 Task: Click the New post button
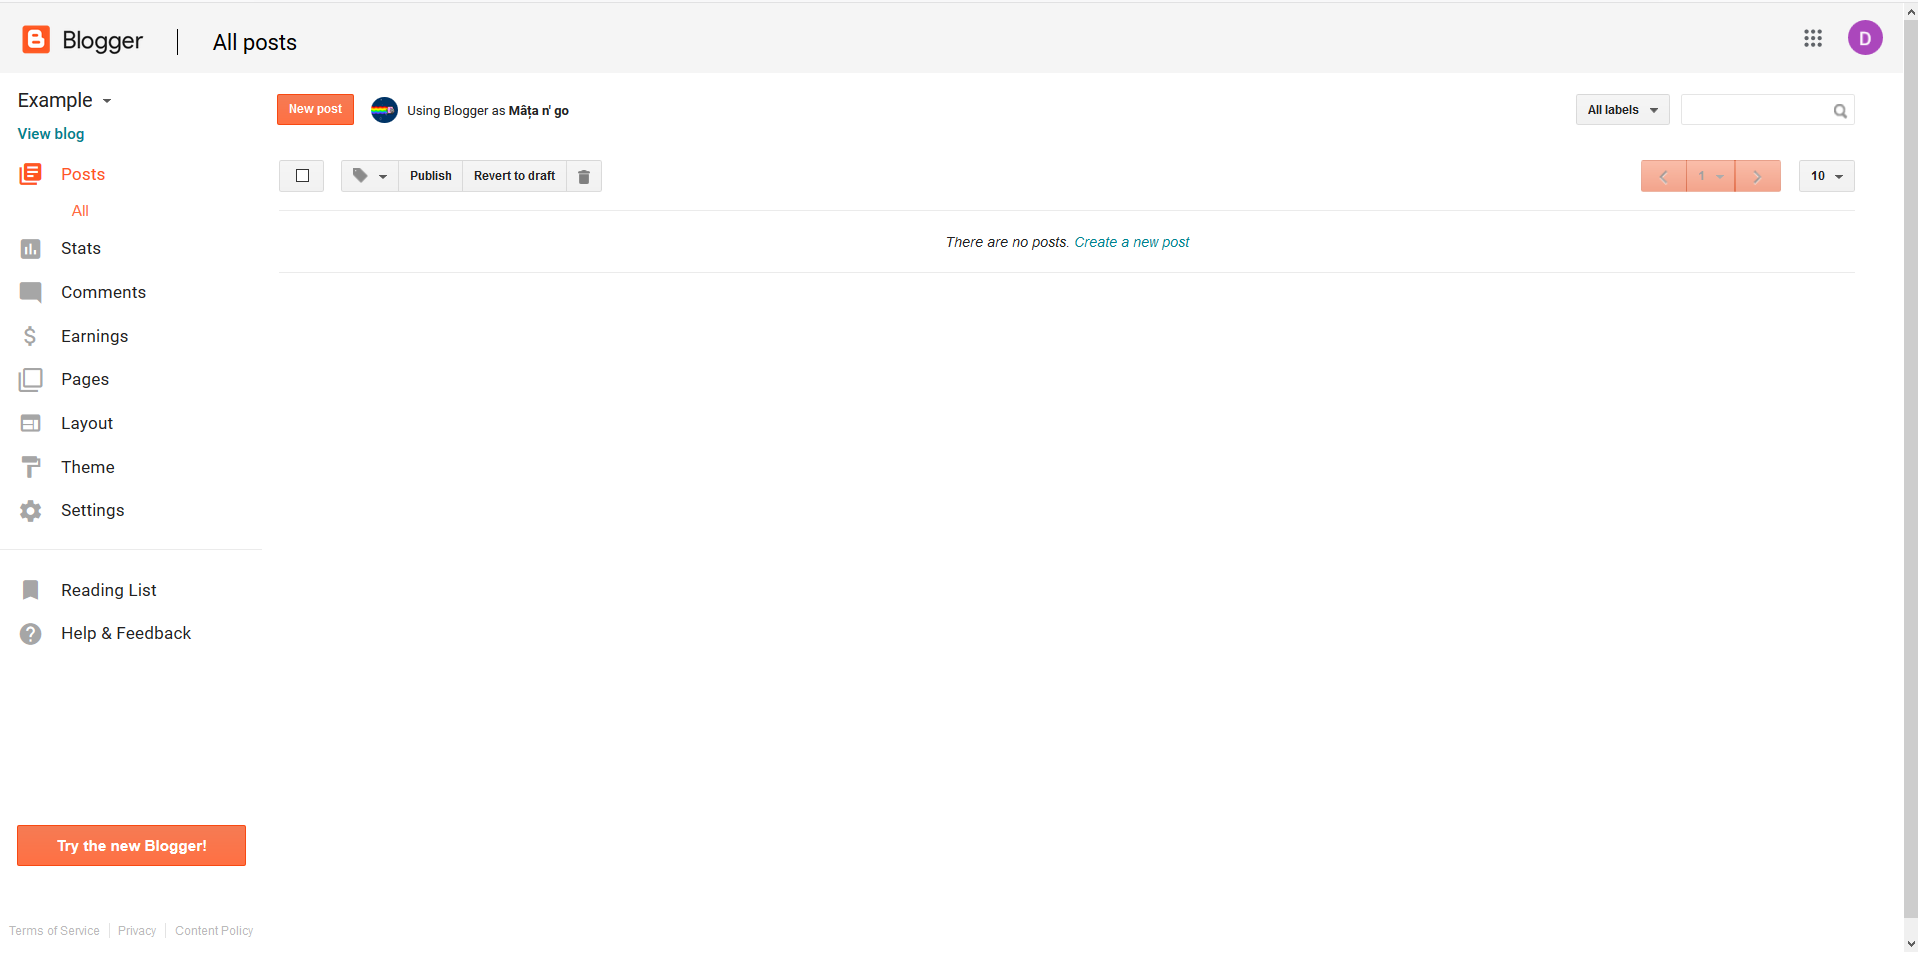315,109
